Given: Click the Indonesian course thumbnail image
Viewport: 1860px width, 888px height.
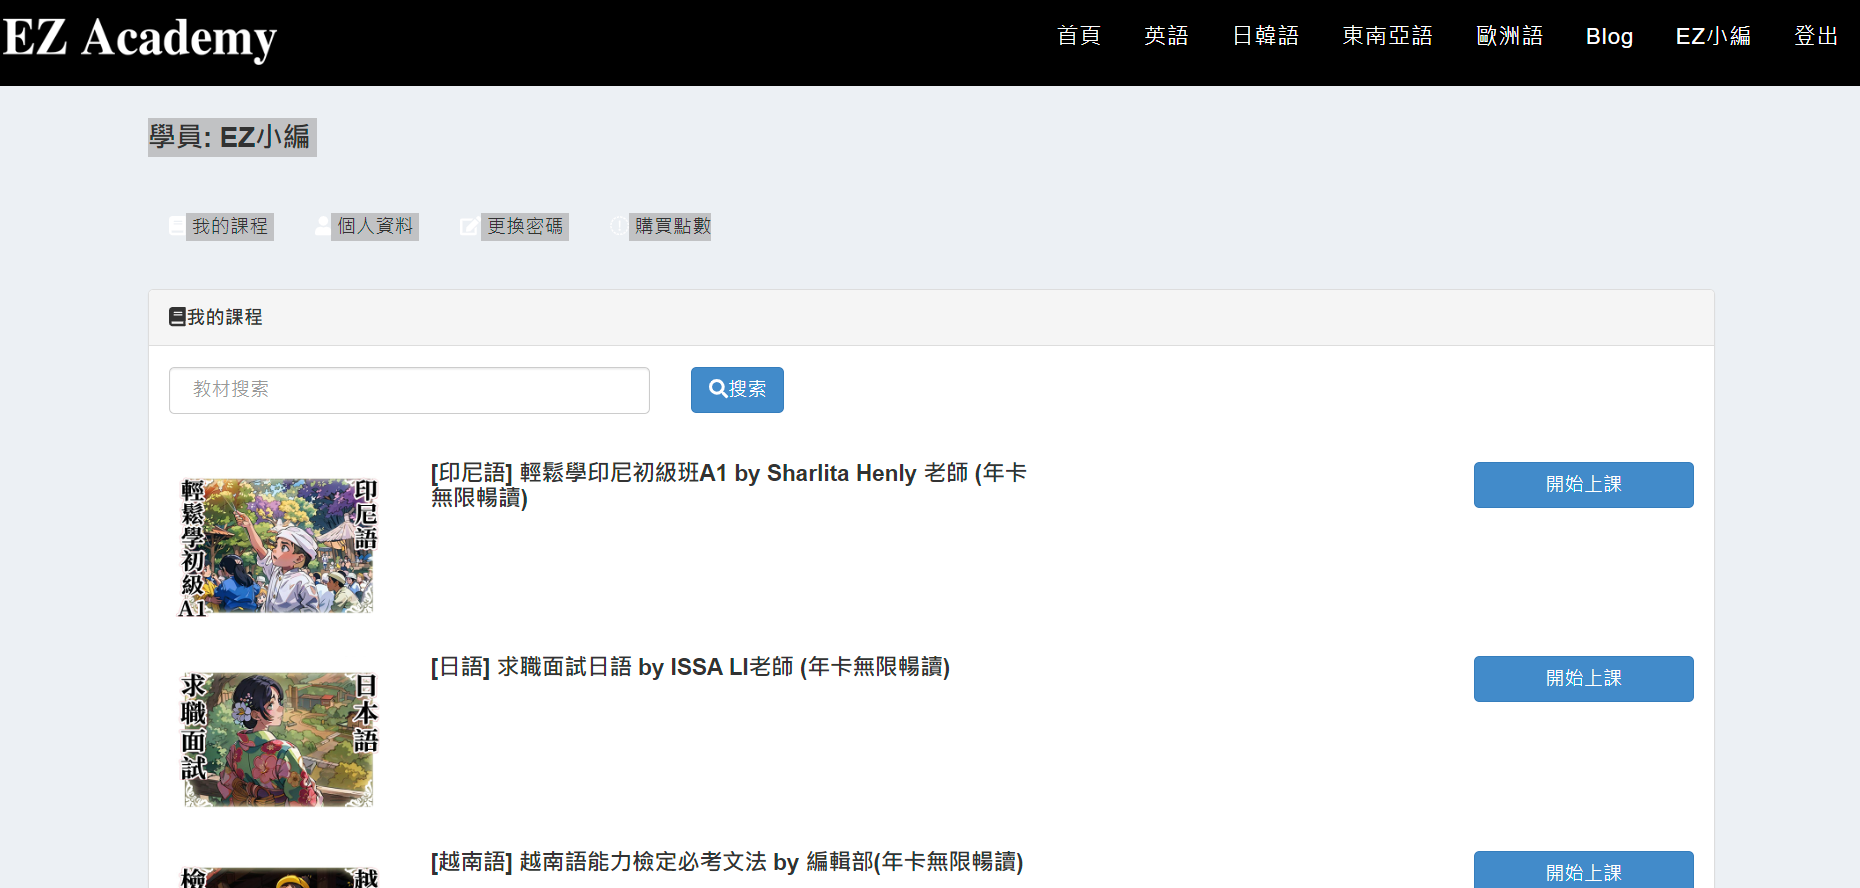Looking at the screenshot, I should [x=278, y=546].
